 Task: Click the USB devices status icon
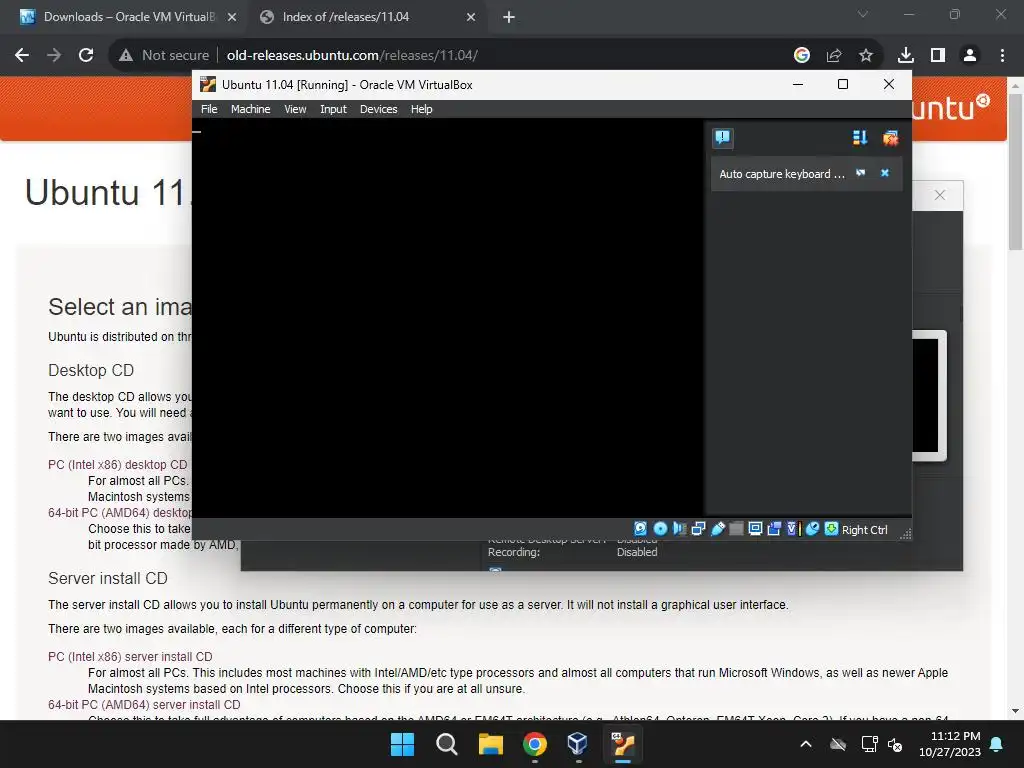(x=717, y=529)
